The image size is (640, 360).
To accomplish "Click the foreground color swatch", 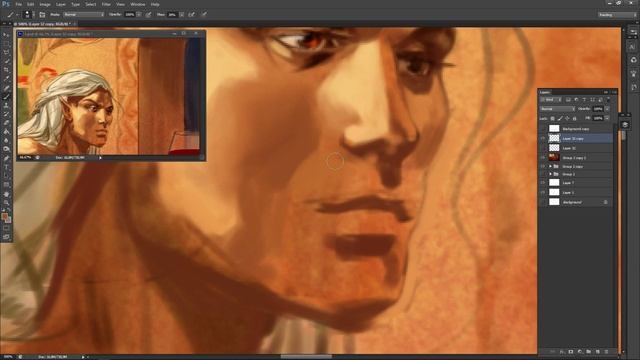I will pos(4,216).
